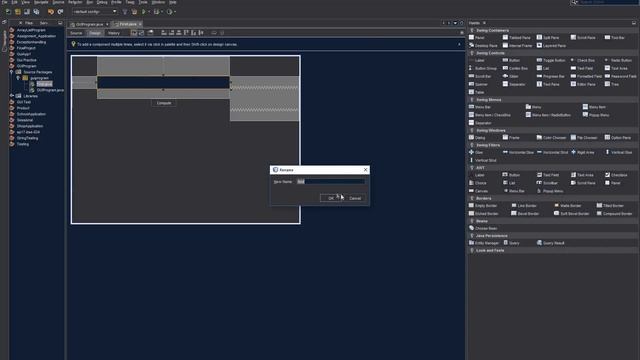Viewport: 640px width, 360px height.
Task: Pick the Password Field palette component
Action: (620, 76)
